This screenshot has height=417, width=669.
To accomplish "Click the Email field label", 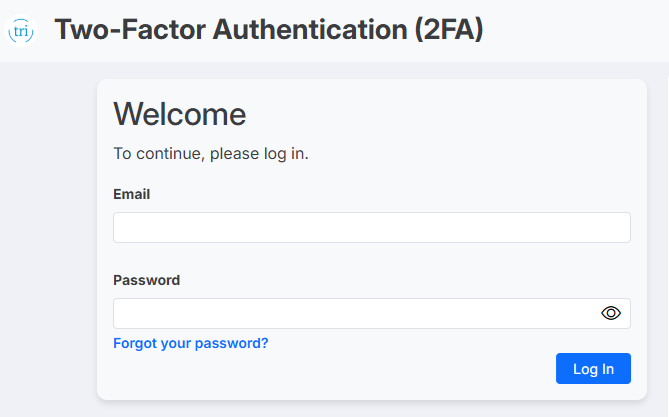I will 131,194.
